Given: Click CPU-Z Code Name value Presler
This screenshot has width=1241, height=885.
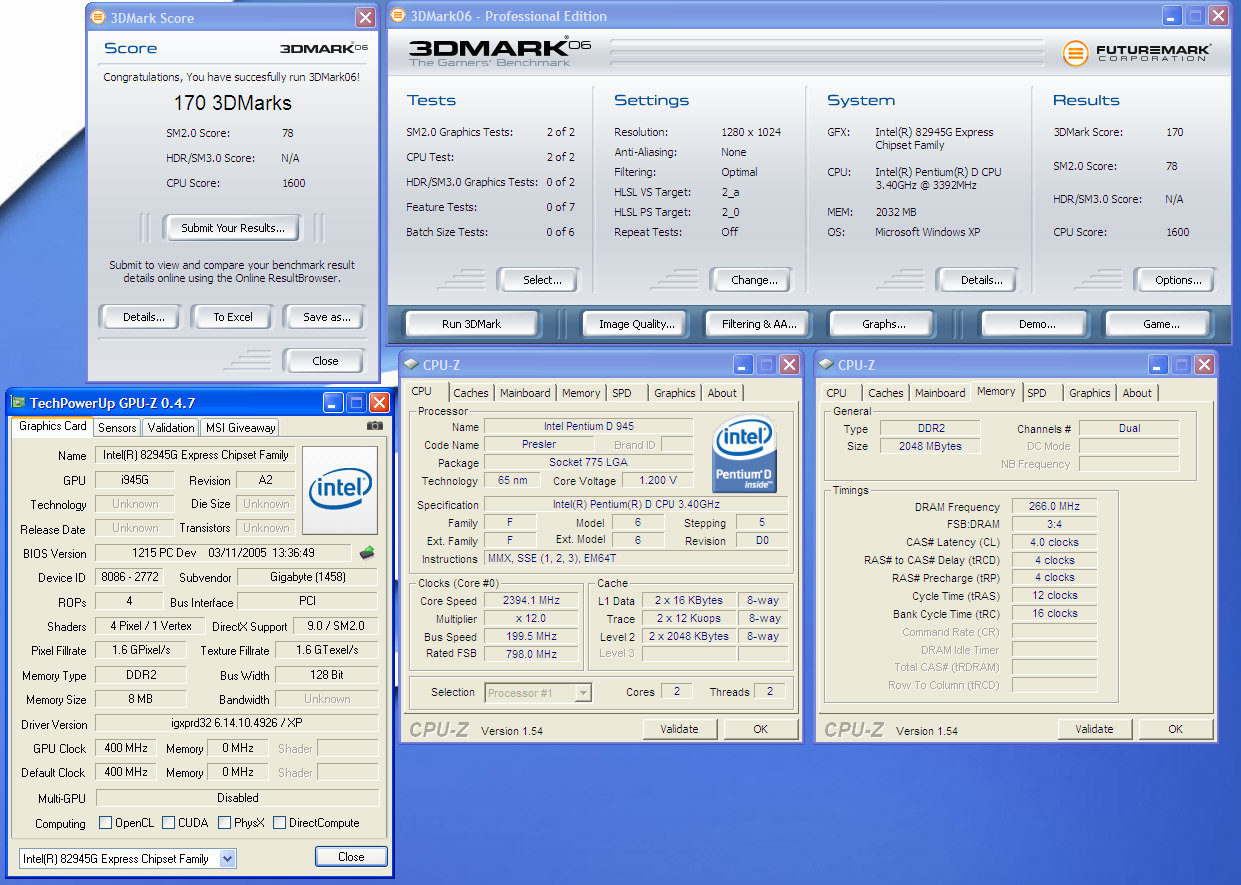Looking at the screenshot, I should click(539, 444).
